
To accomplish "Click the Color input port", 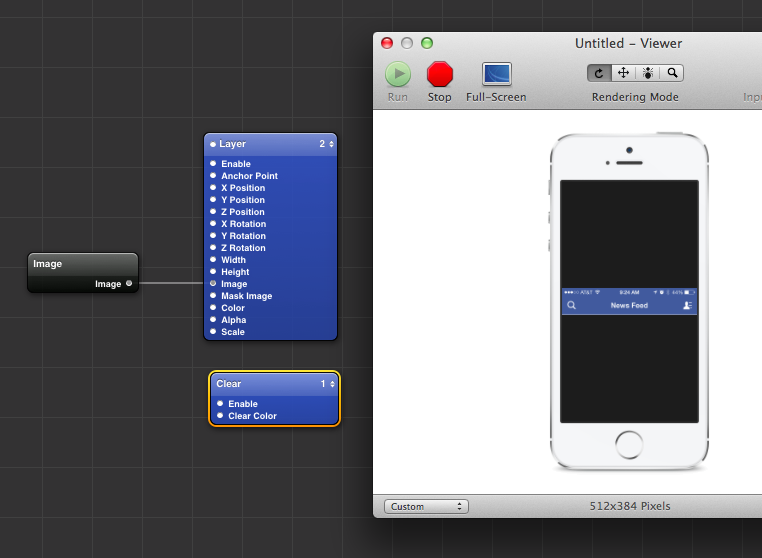I will (213, 307).
